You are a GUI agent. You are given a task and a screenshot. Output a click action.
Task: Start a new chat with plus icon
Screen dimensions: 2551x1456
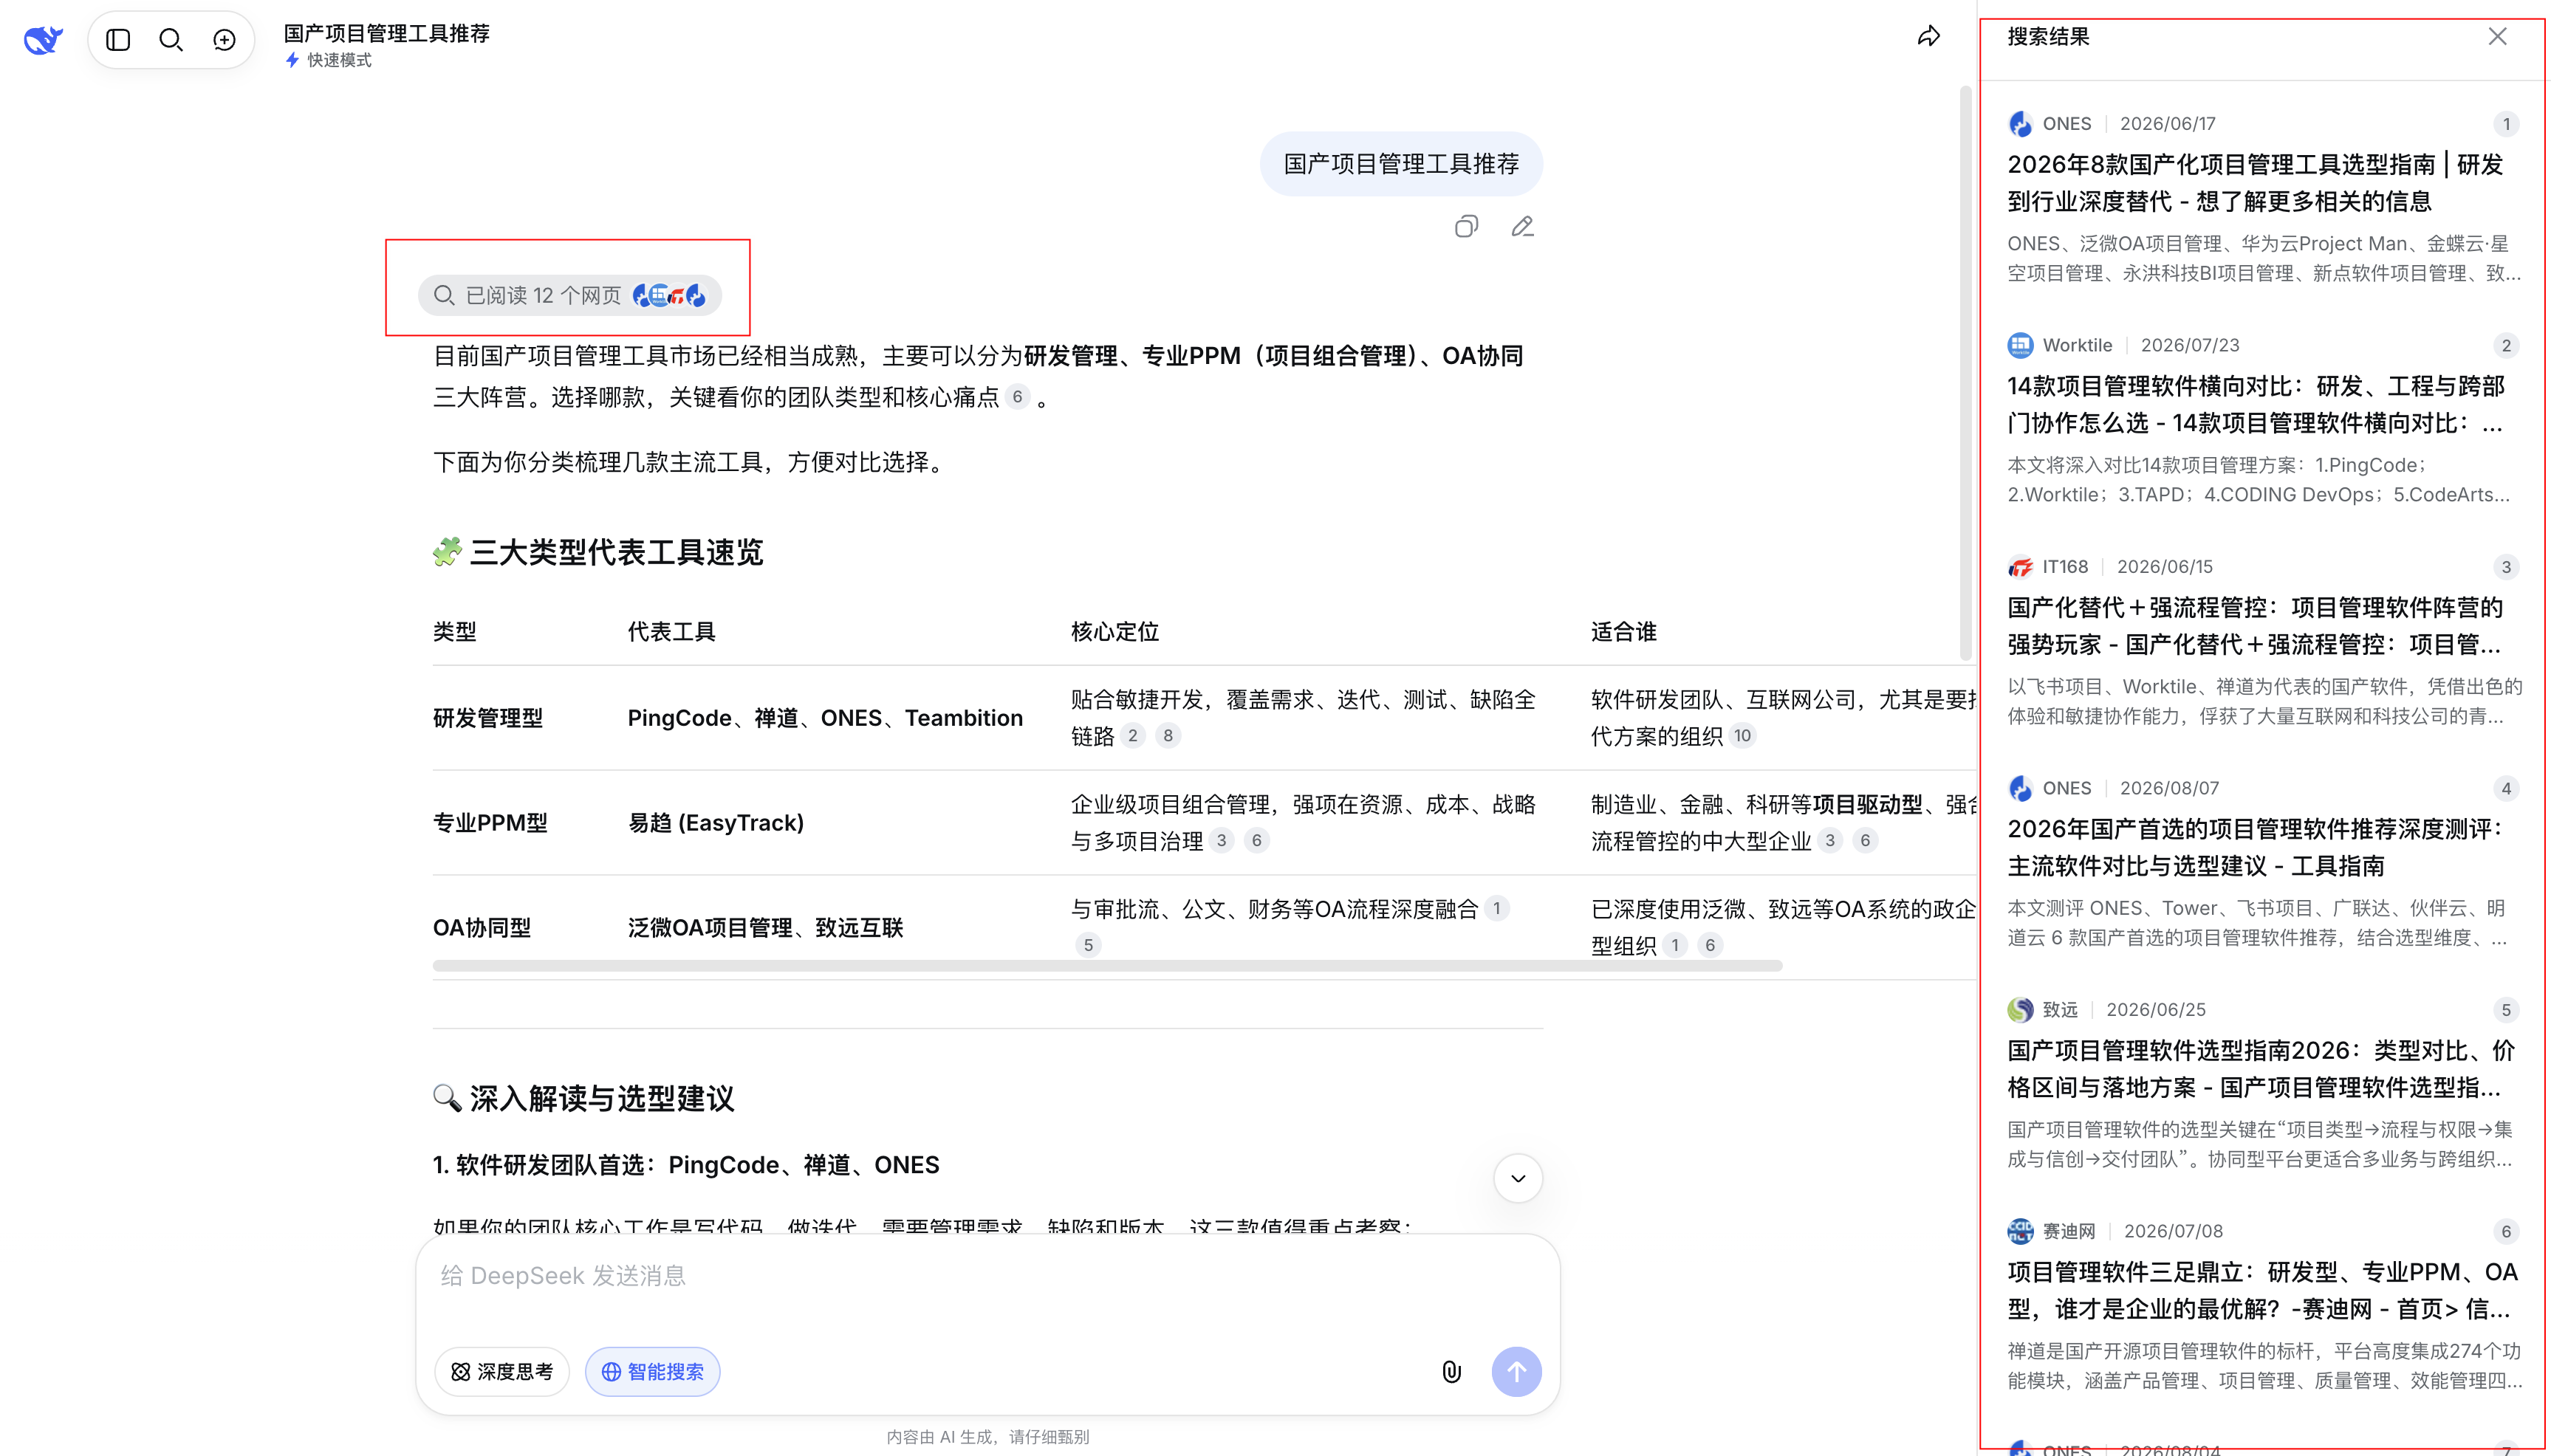click(225, 40)
